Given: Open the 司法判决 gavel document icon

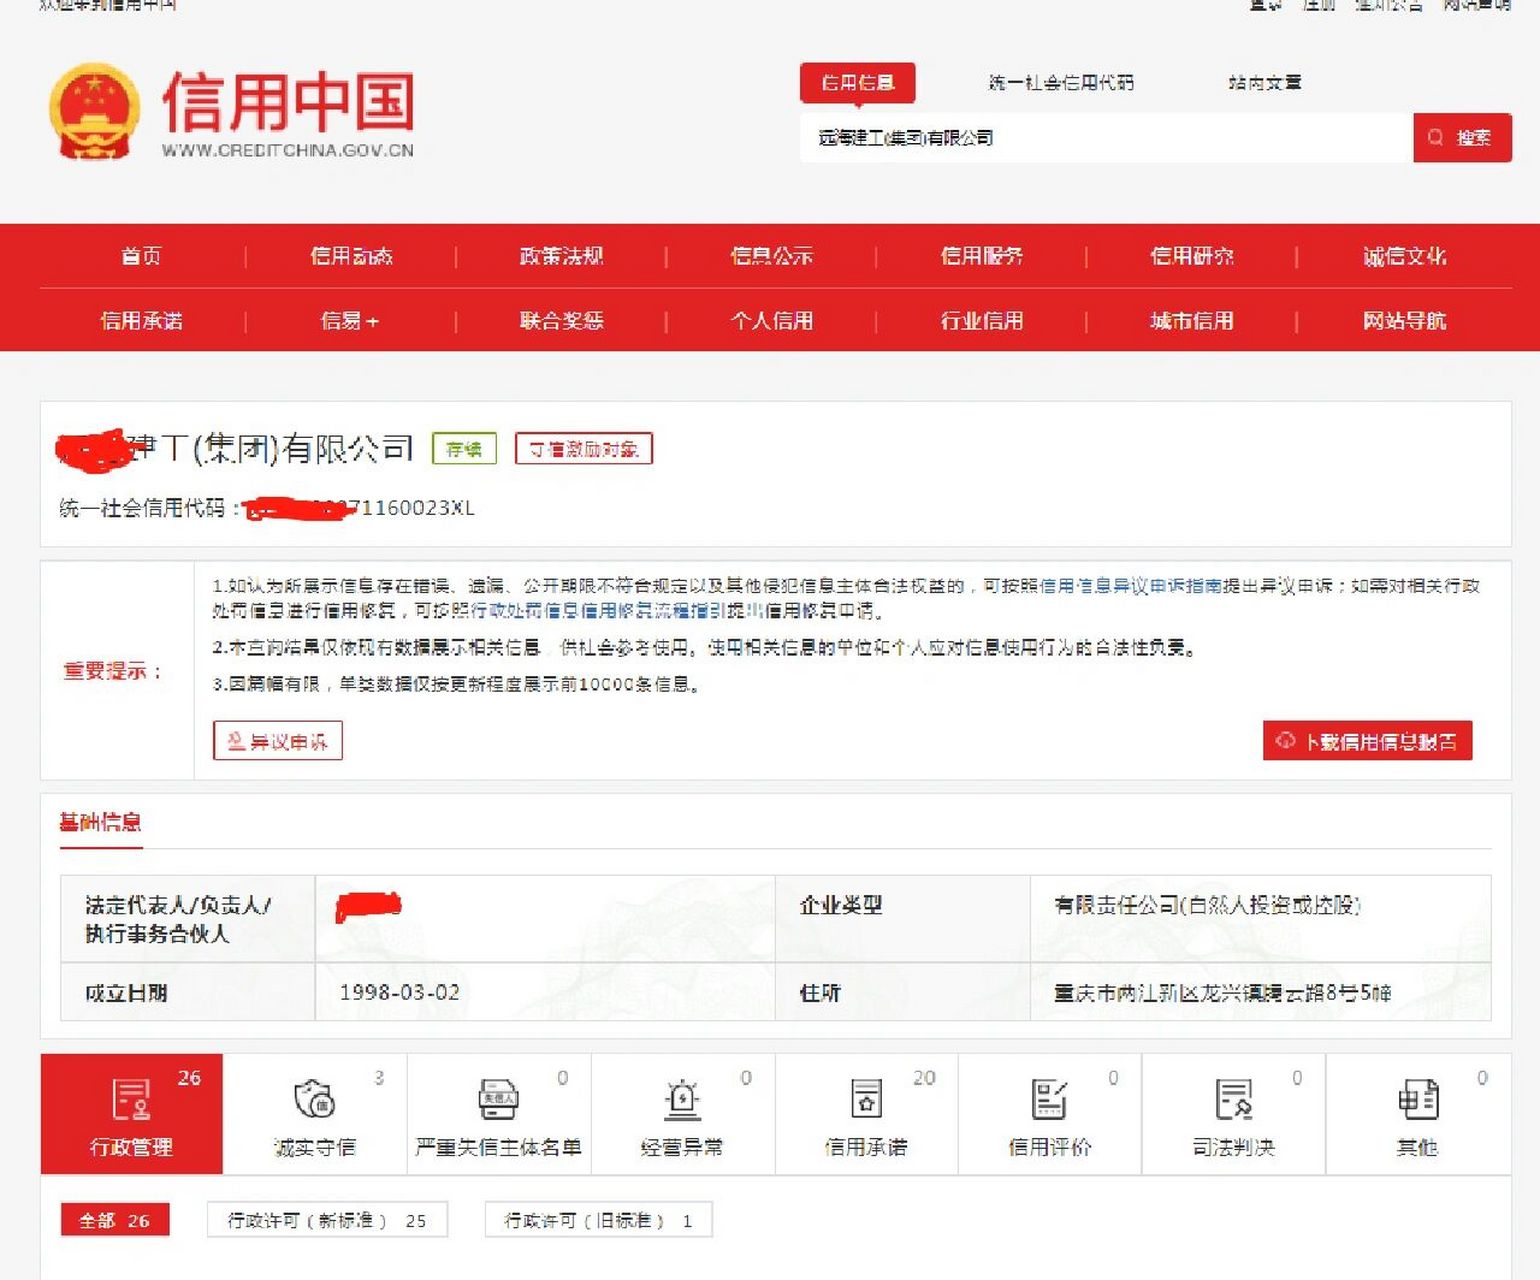Looking at the screenshot, I should point(1233,1099).
